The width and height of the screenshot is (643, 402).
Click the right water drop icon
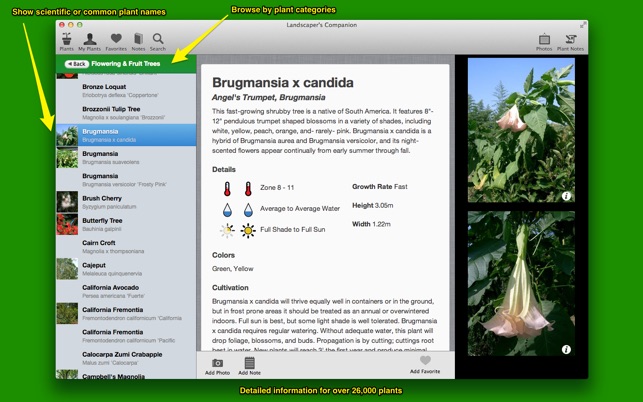coord(248,210)
